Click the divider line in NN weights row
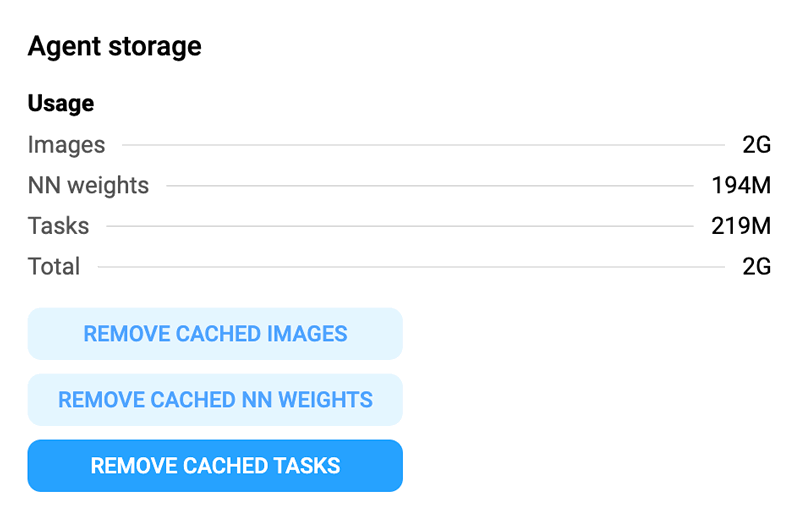 [x=430, y=186]
